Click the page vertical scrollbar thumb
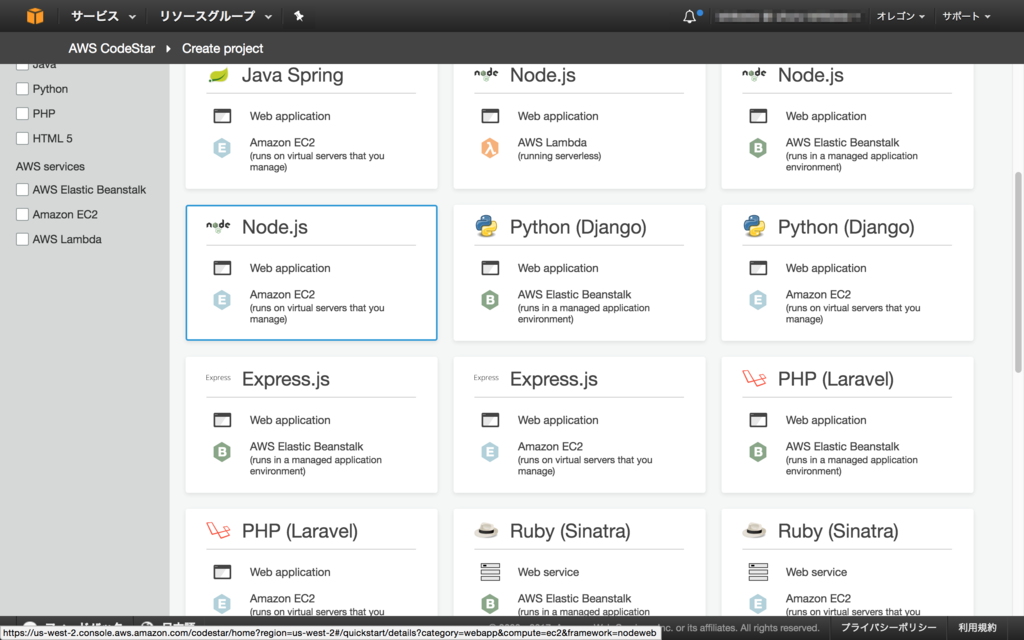This screenshot has height=640, width=1024. pyautogui.click(x=1017, y=272)
